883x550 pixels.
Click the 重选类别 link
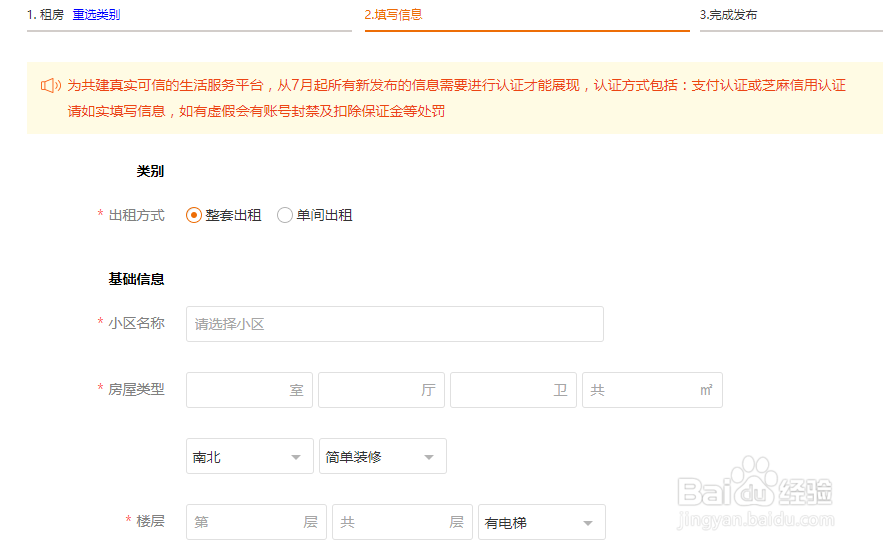(96, 15)
